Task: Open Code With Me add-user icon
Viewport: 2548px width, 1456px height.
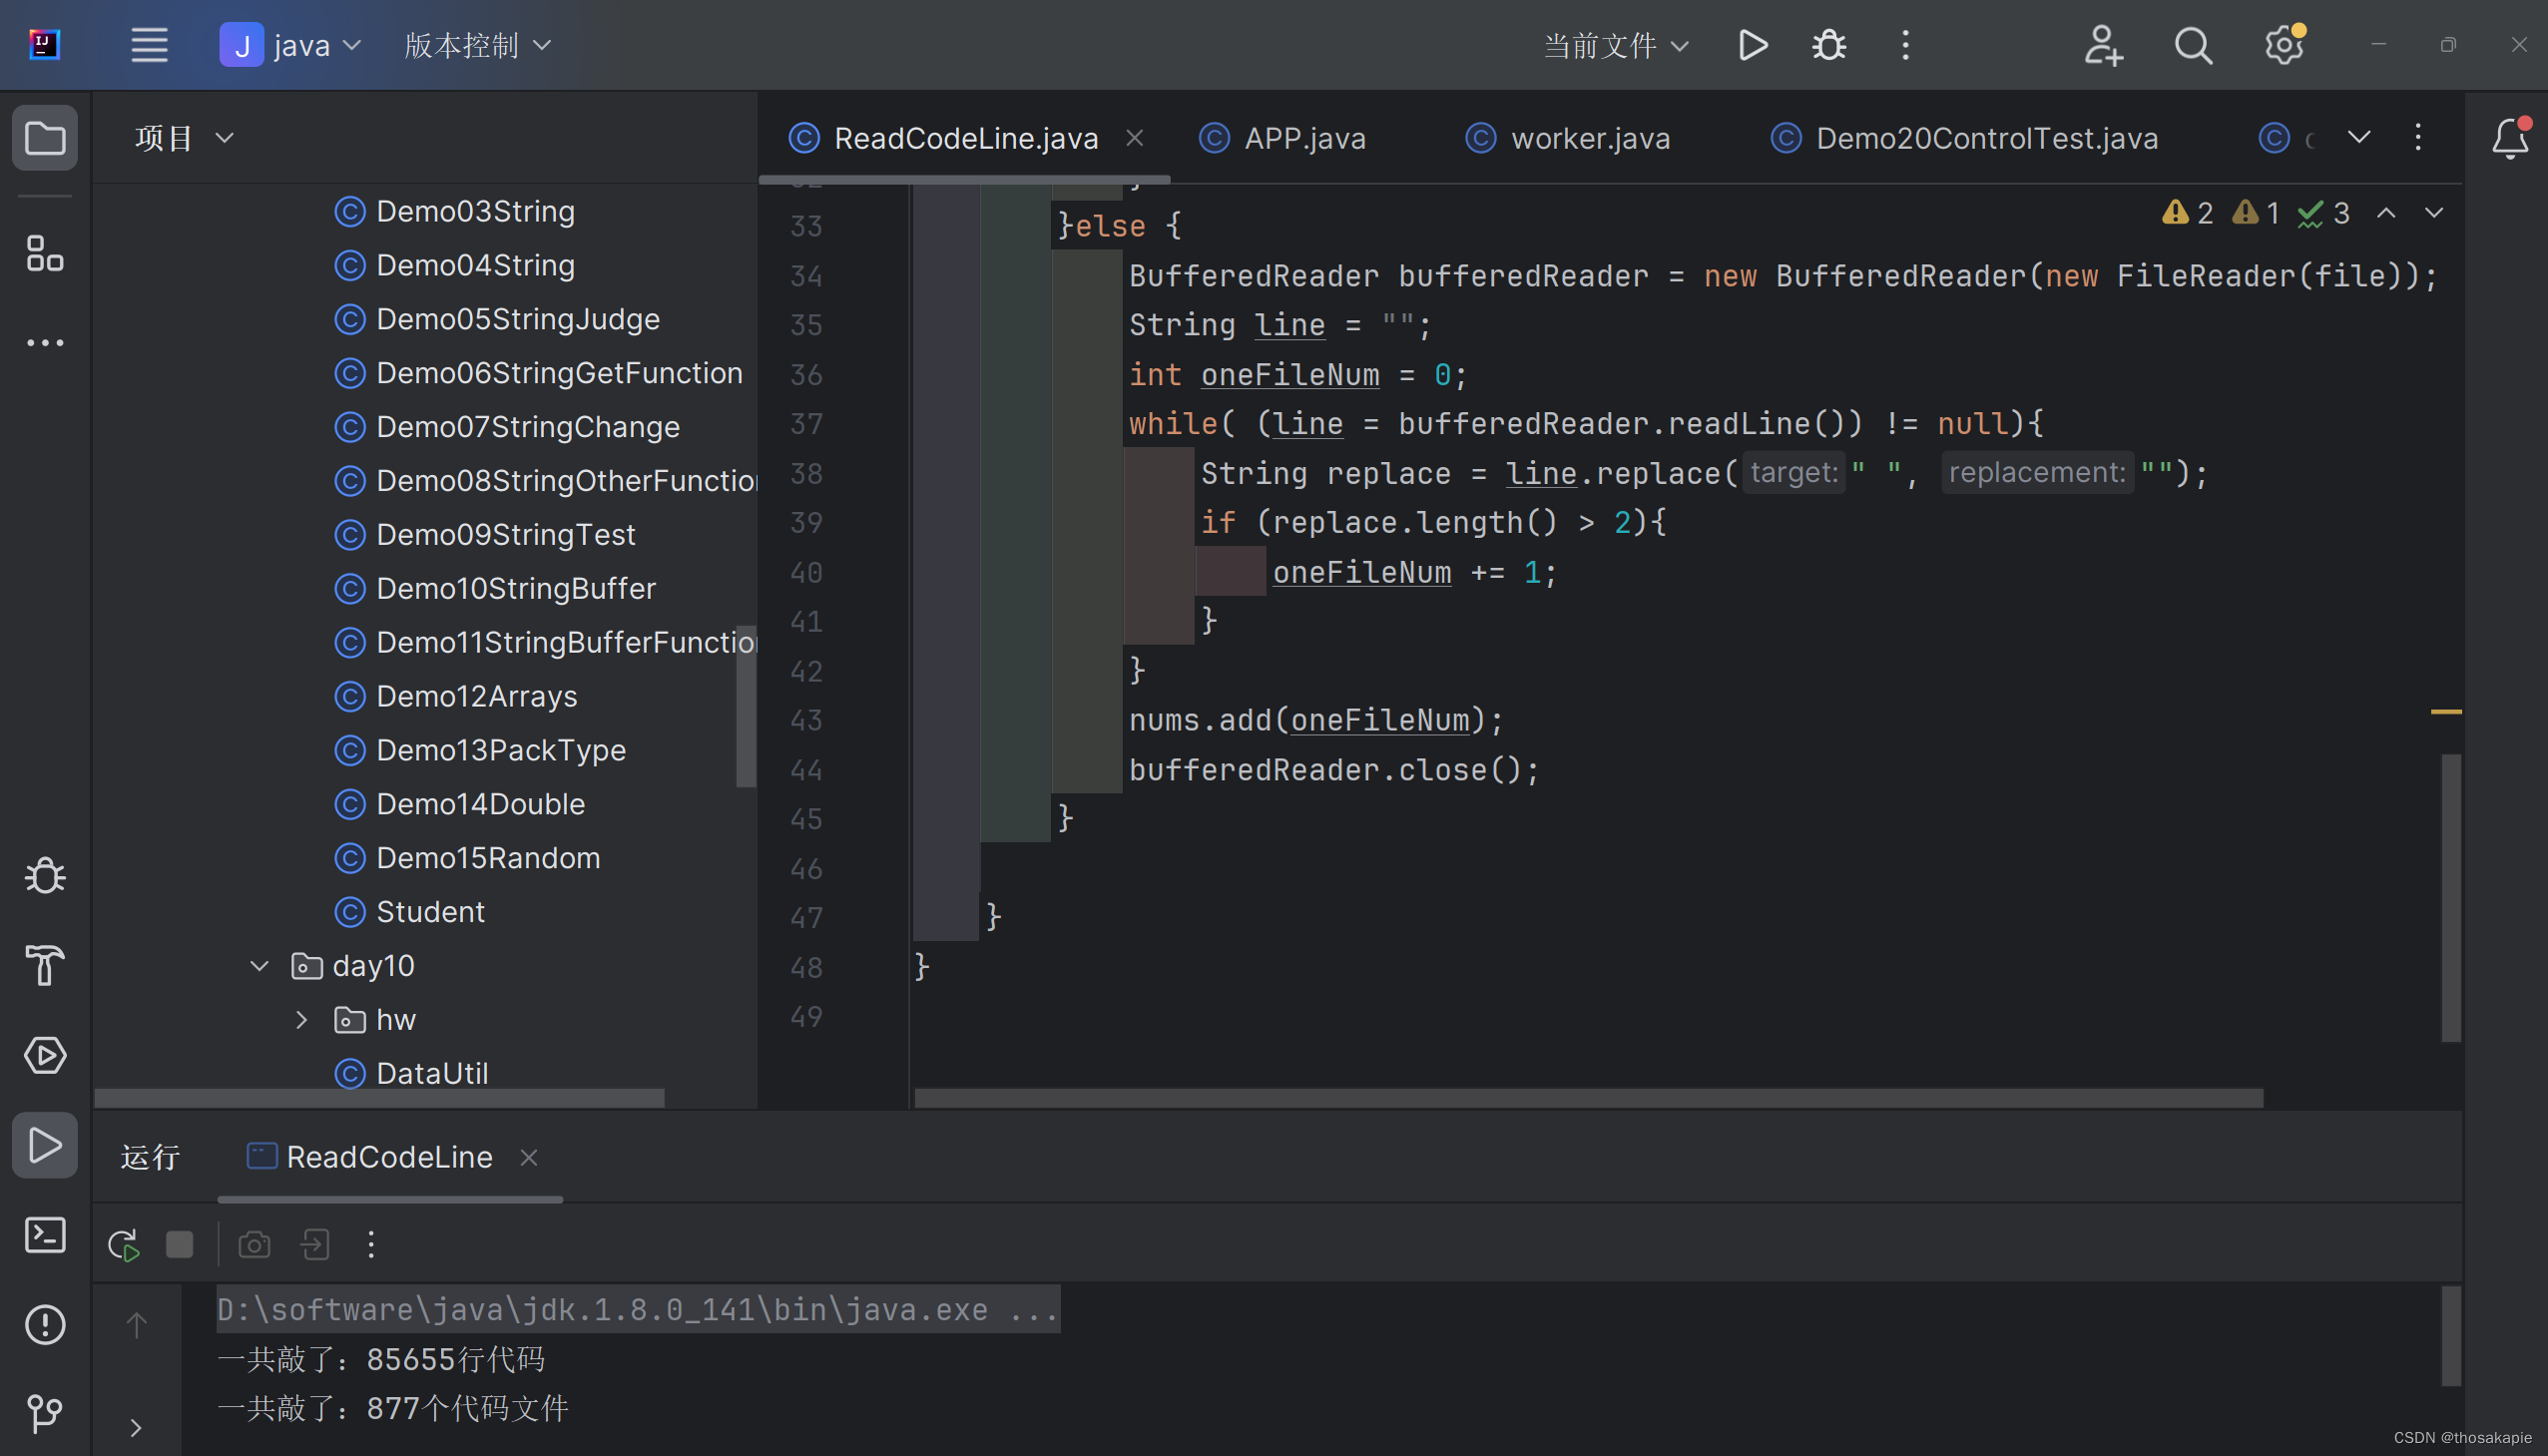Action: pos(2103,45)
